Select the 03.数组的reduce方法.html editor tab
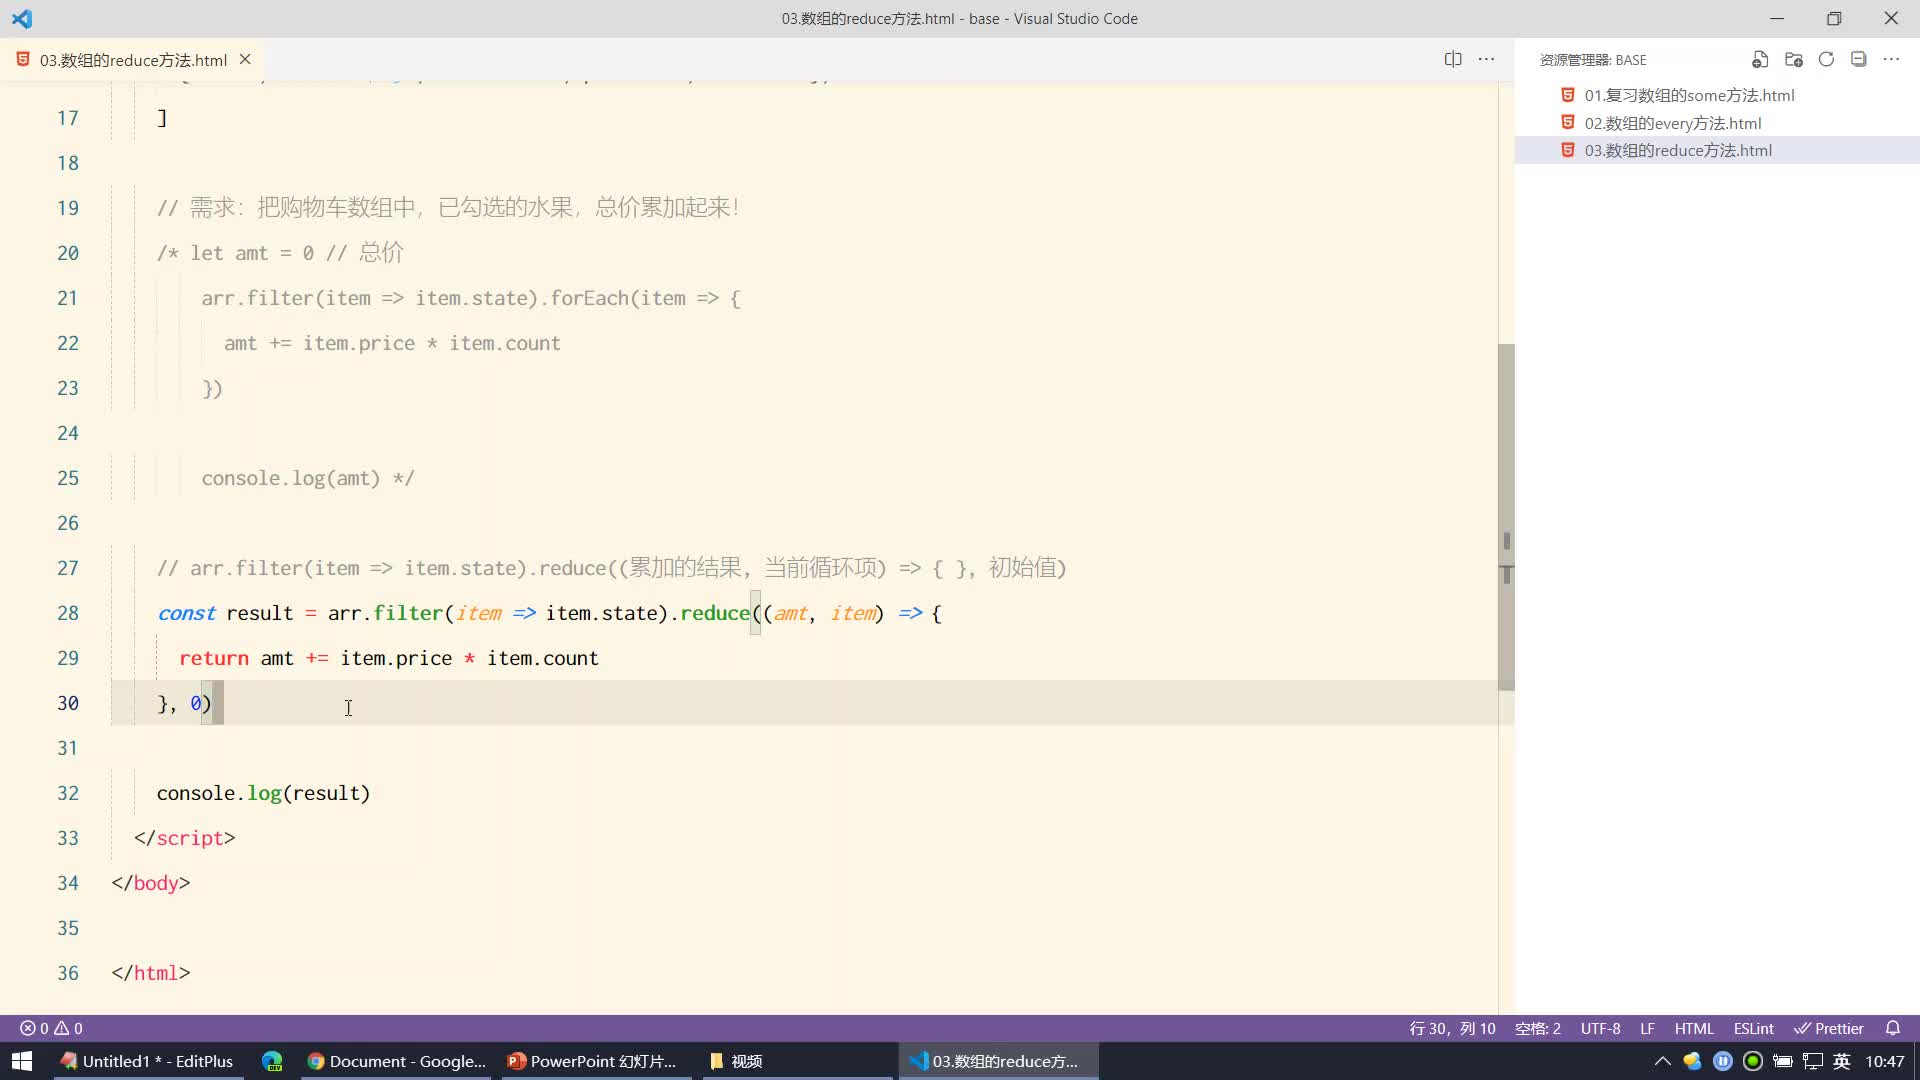The height and width of the screenshot is (1080, 1920). click(133, 60)
